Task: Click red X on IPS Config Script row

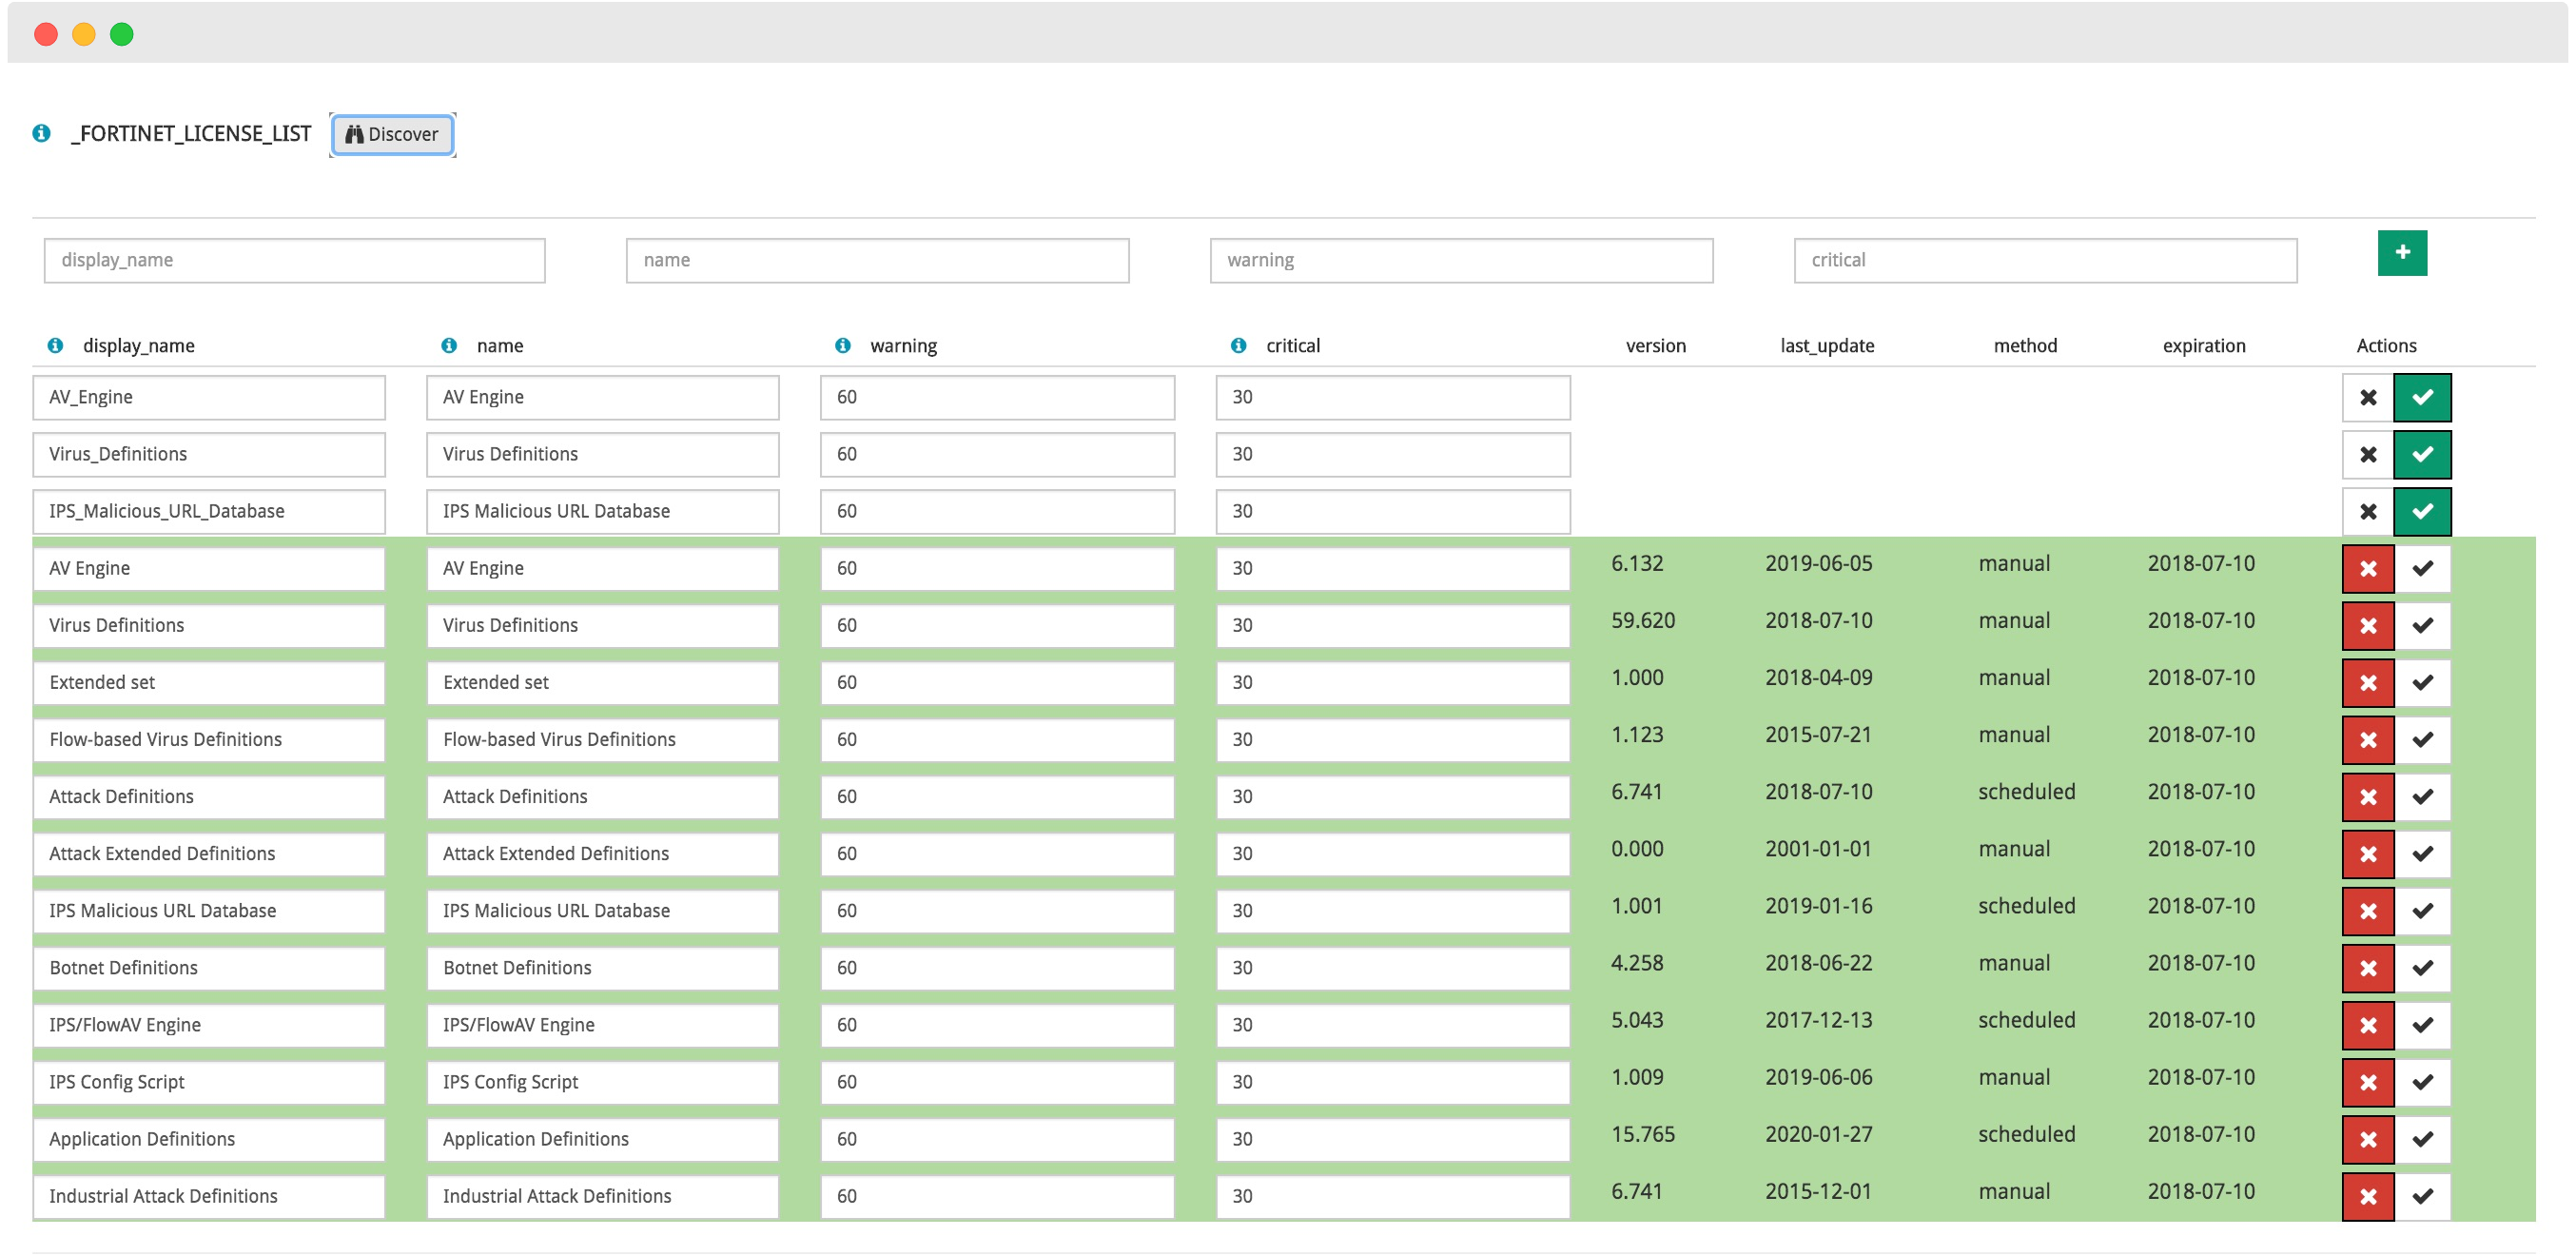Action: click(x=2368, y=1081)
